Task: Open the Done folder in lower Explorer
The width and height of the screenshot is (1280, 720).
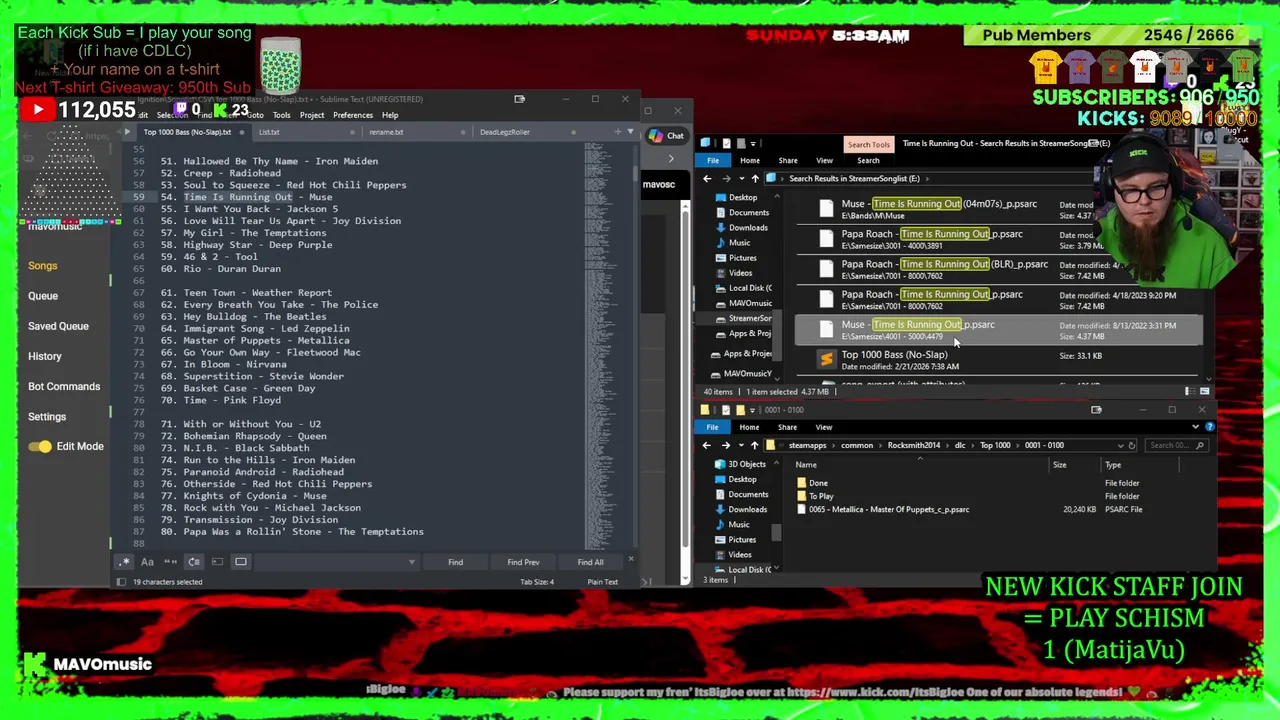Action: pyautogui.click(x=818, y=483)
